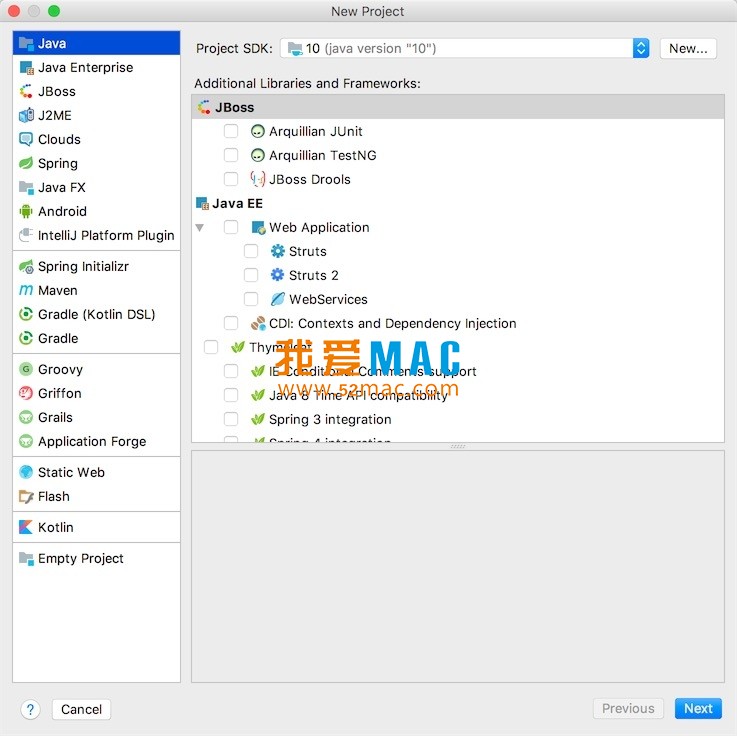This screenshot has height=736, width=737.
Task: Click the JBoss Drools icon
Action: click(258, 179)
